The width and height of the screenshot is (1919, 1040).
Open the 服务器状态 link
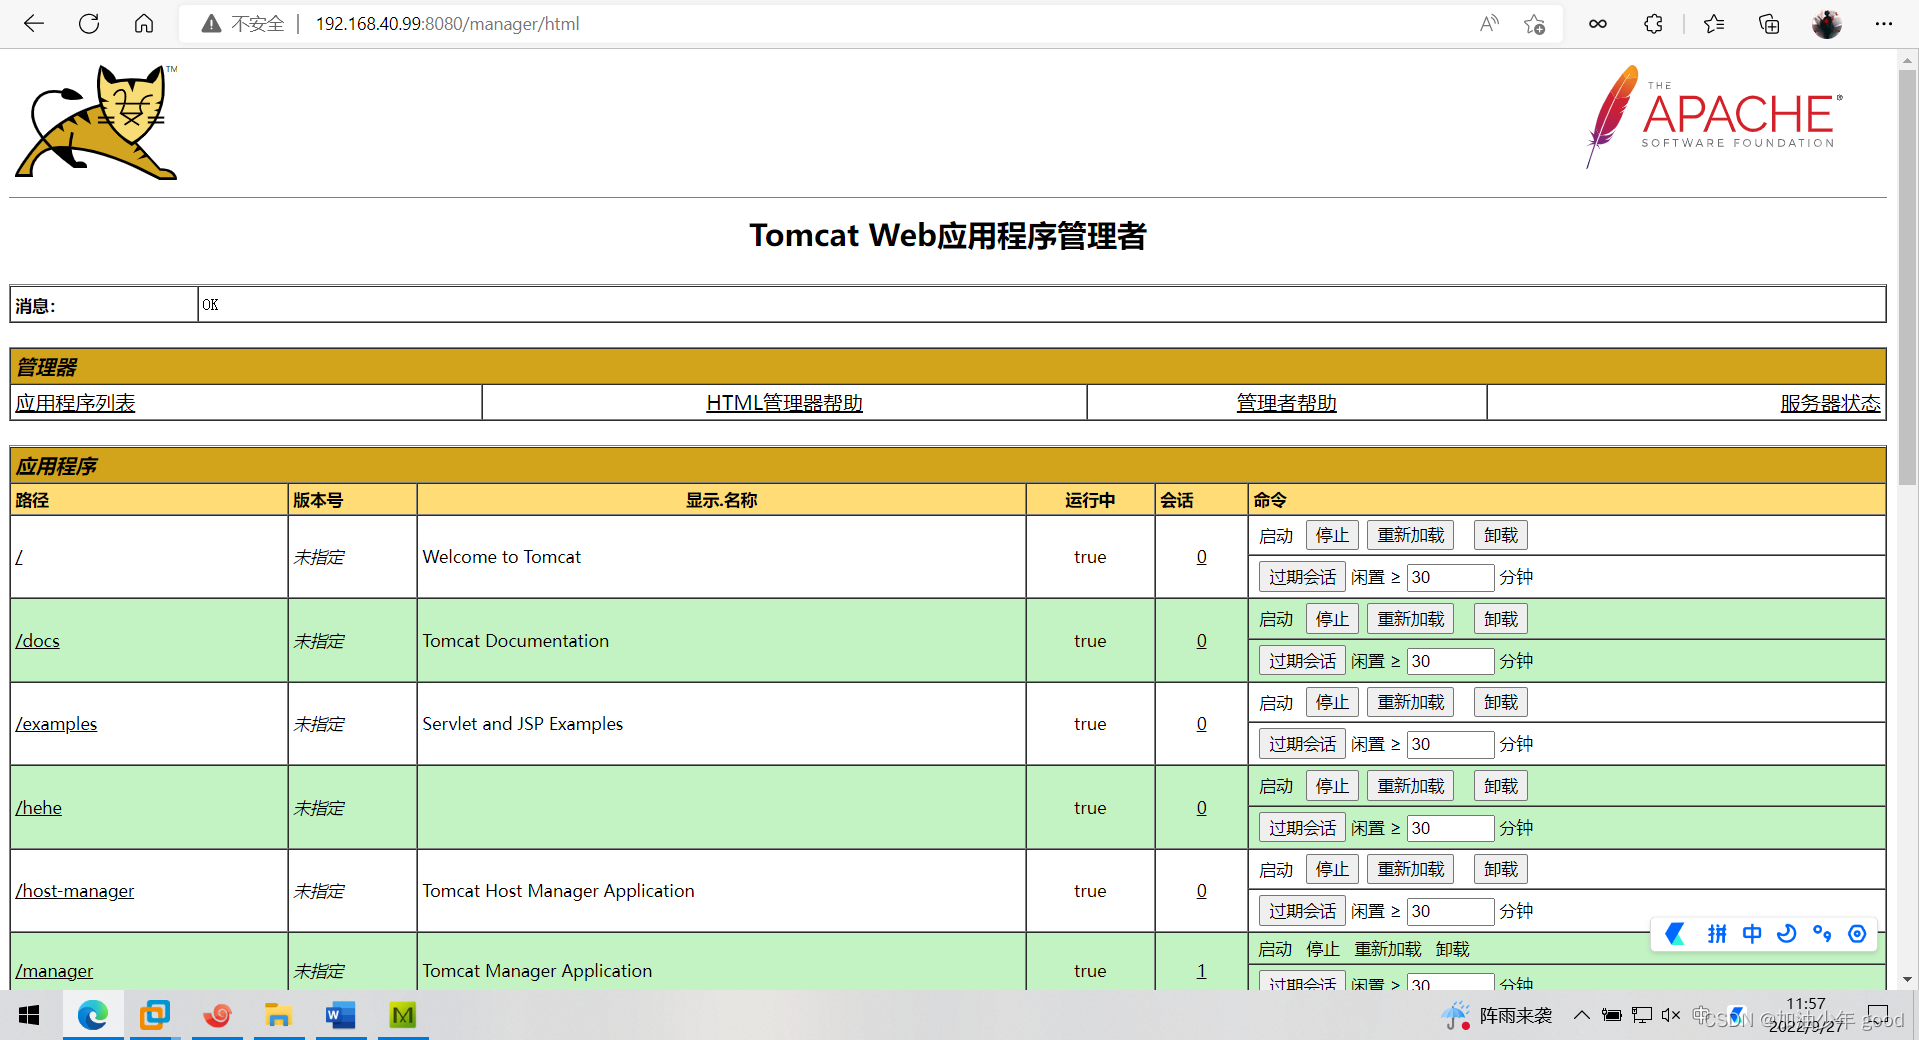coord(1830,403)
